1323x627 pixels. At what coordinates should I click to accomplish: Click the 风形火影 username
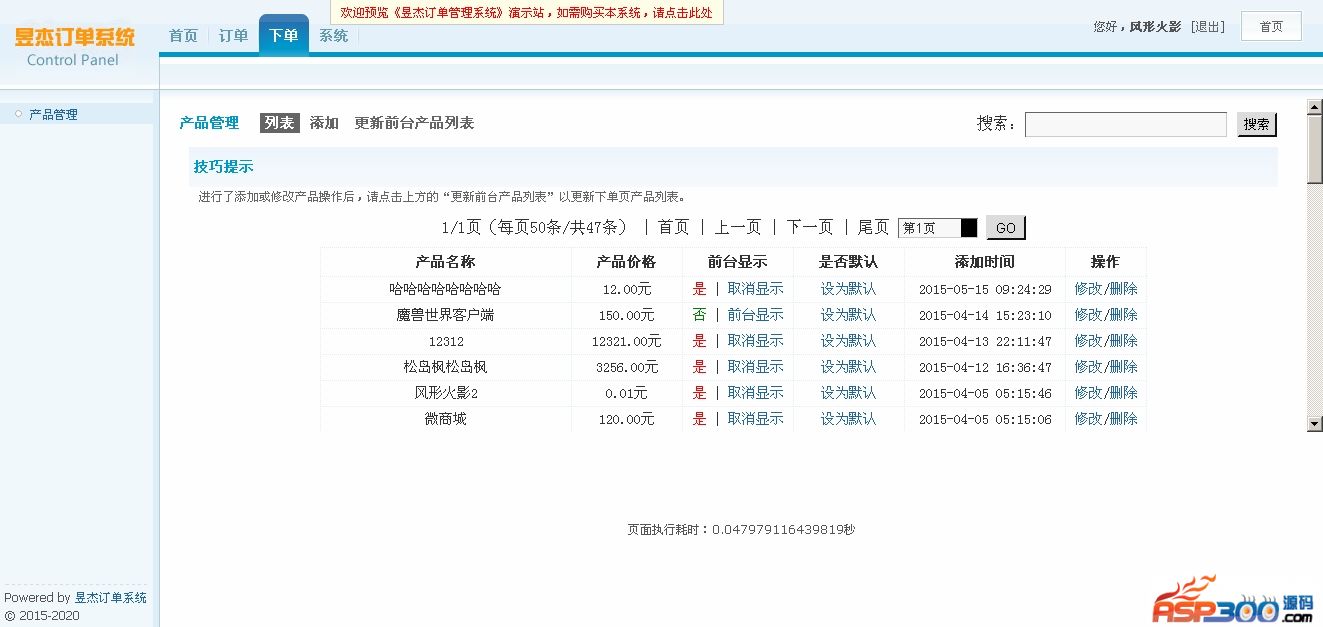[1156, 27]
